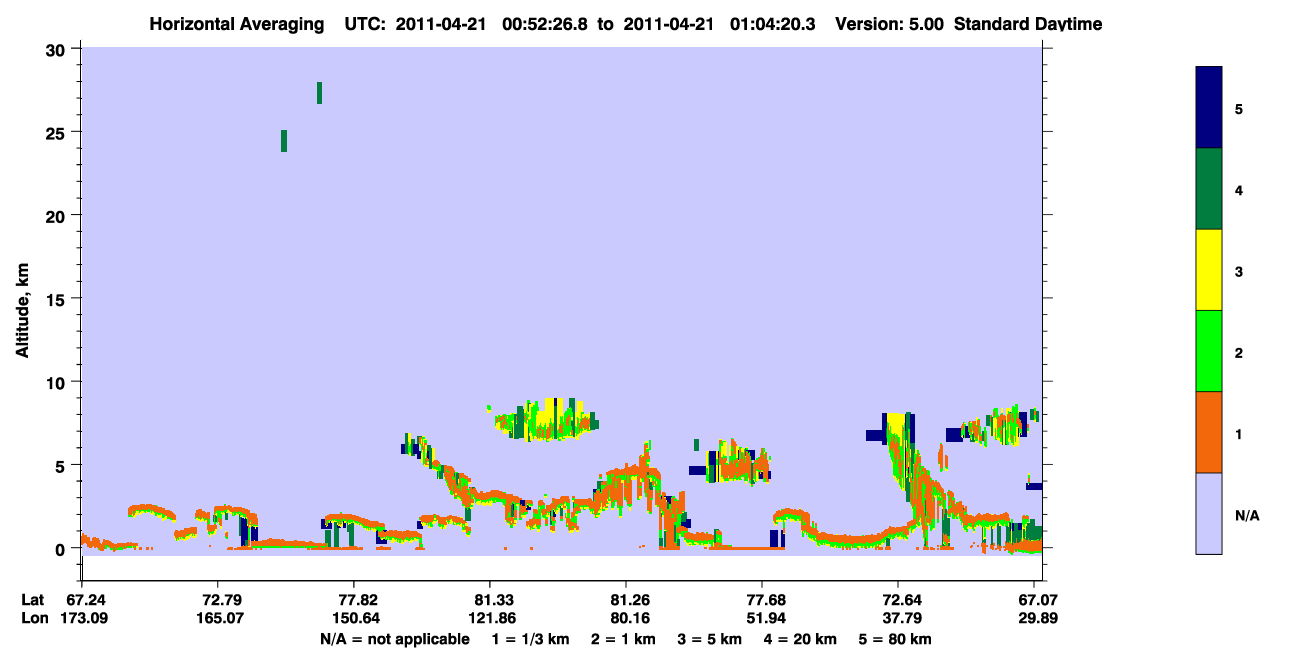1300x667 pixels.
Task: Click the 'N/A = not applicable' legend text
Action: point(394,639)
